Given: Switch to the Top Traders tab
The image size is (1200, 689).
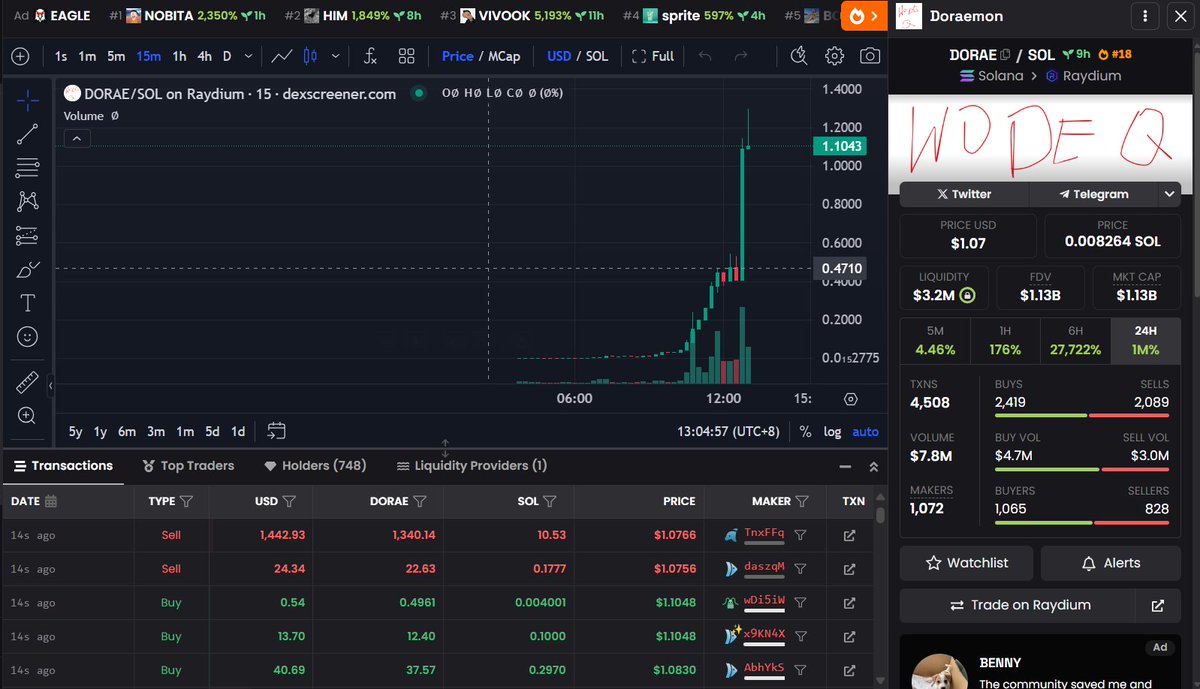Looking at the screenshot, I should [188, 466].
